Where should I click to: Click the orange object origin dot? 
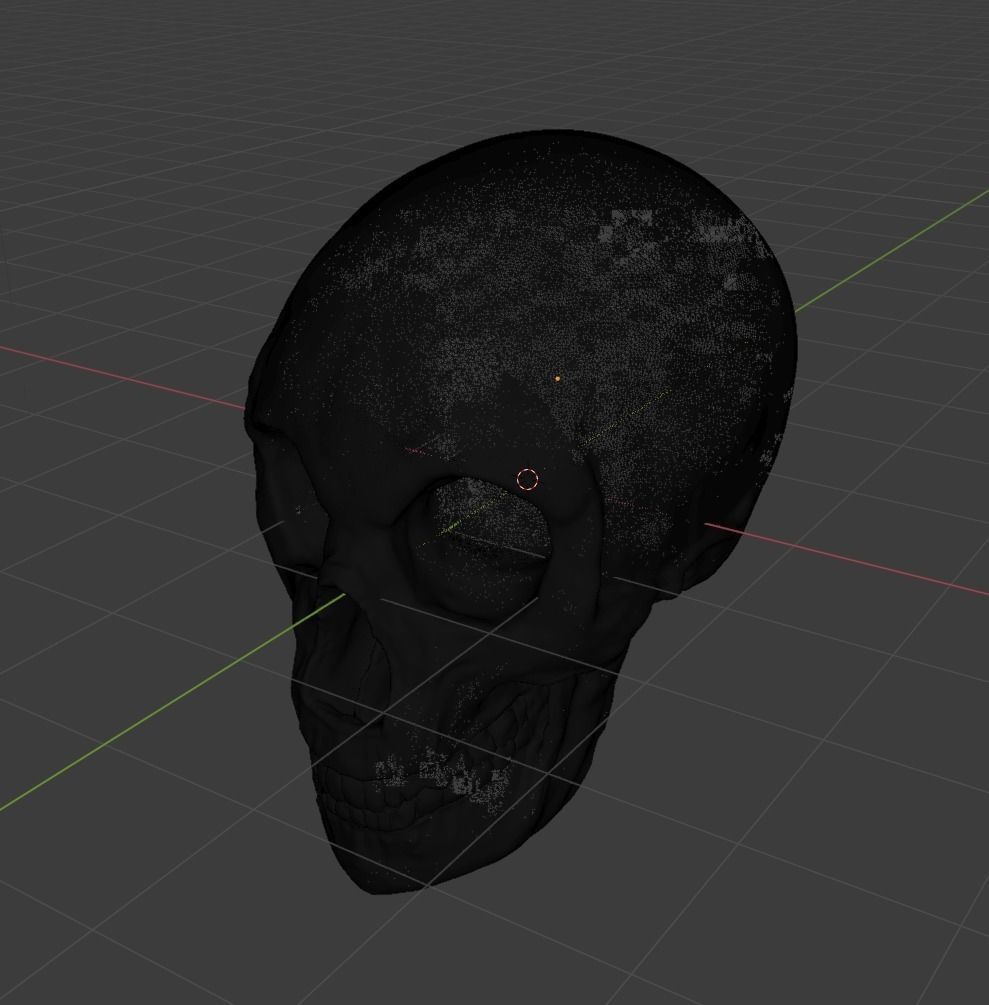(x=558, y=379)
